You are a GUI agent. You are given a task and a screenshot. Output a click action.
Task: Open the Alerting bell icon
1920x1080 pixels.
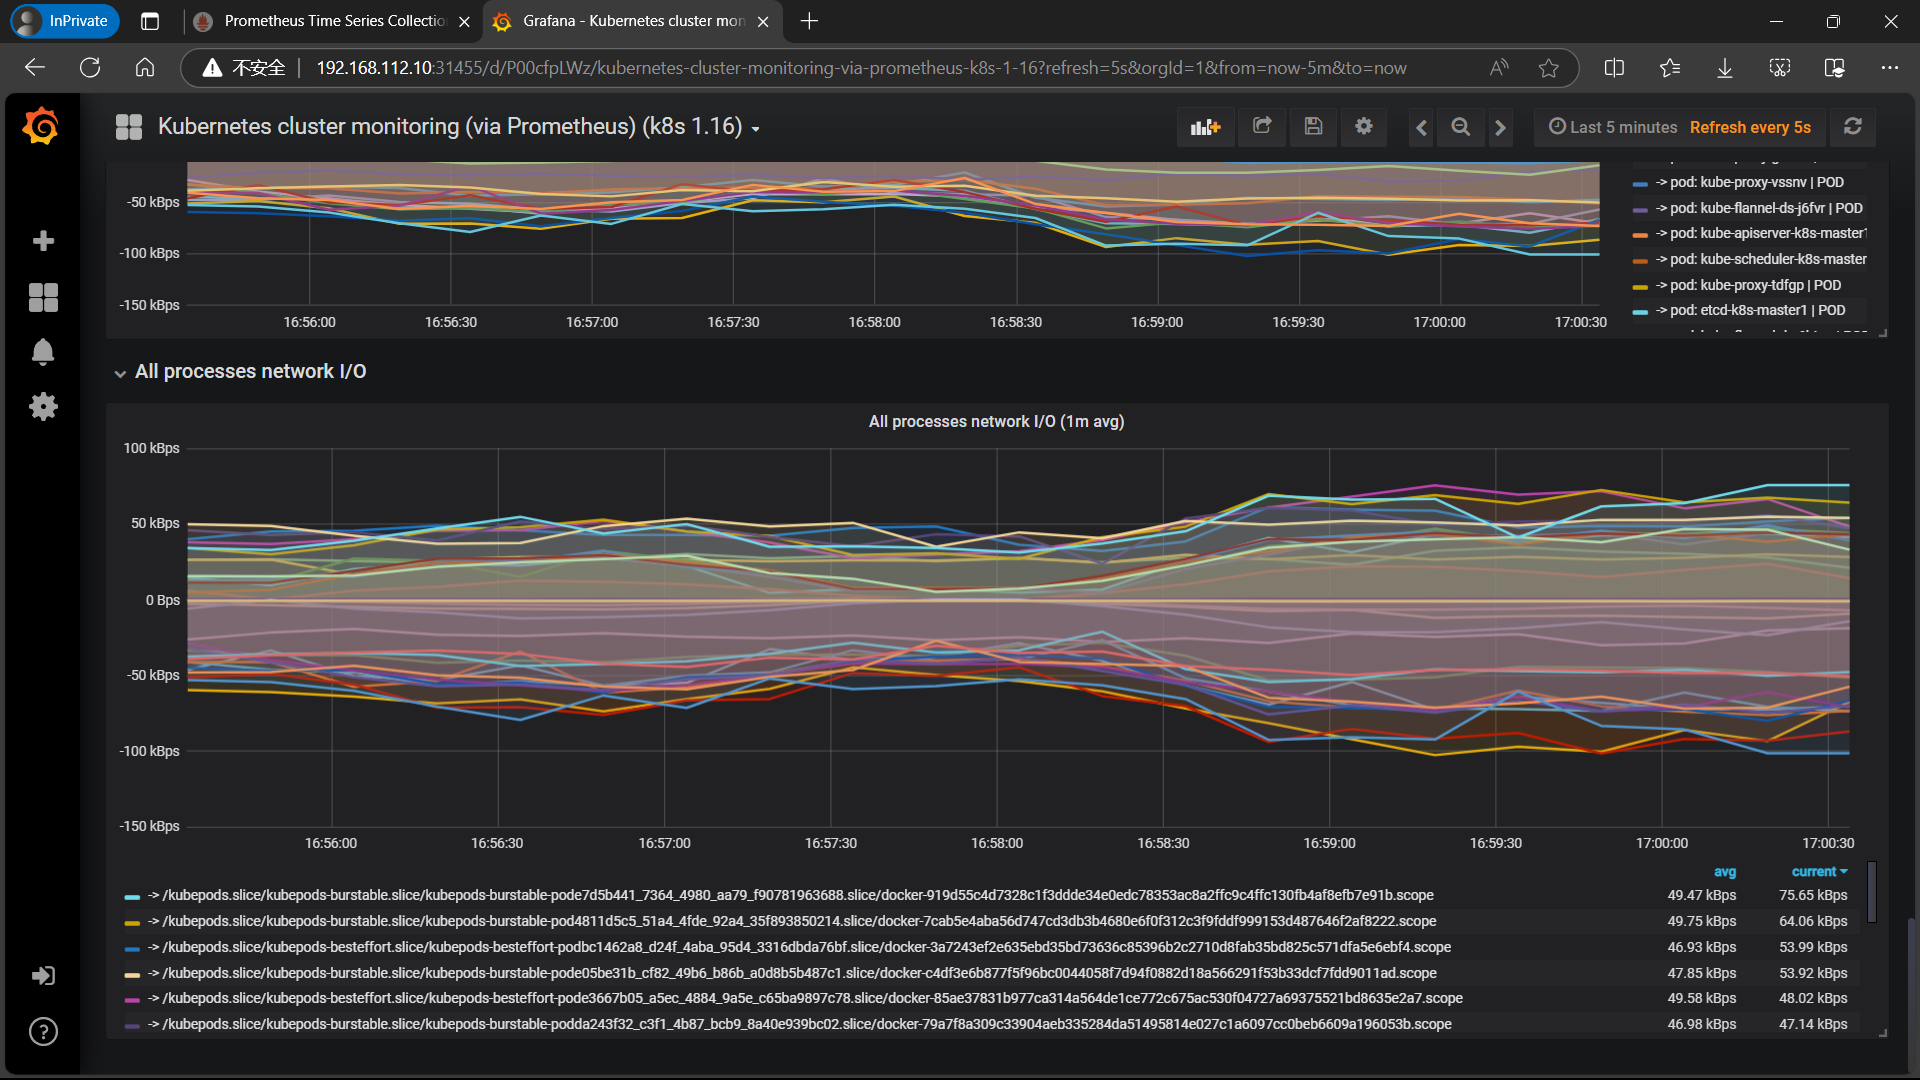[x=43, y=352]
